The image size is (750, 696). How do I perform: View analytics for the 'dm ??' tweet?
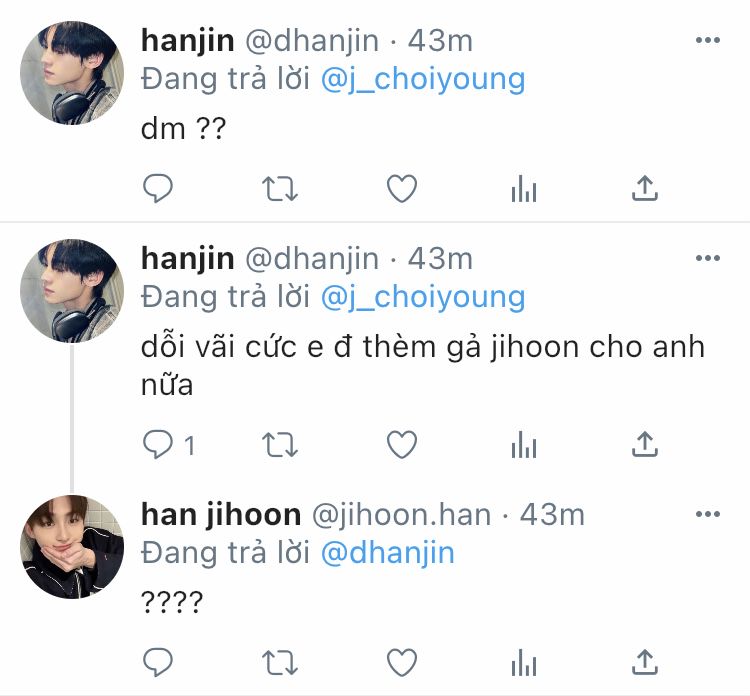(524, 188)
